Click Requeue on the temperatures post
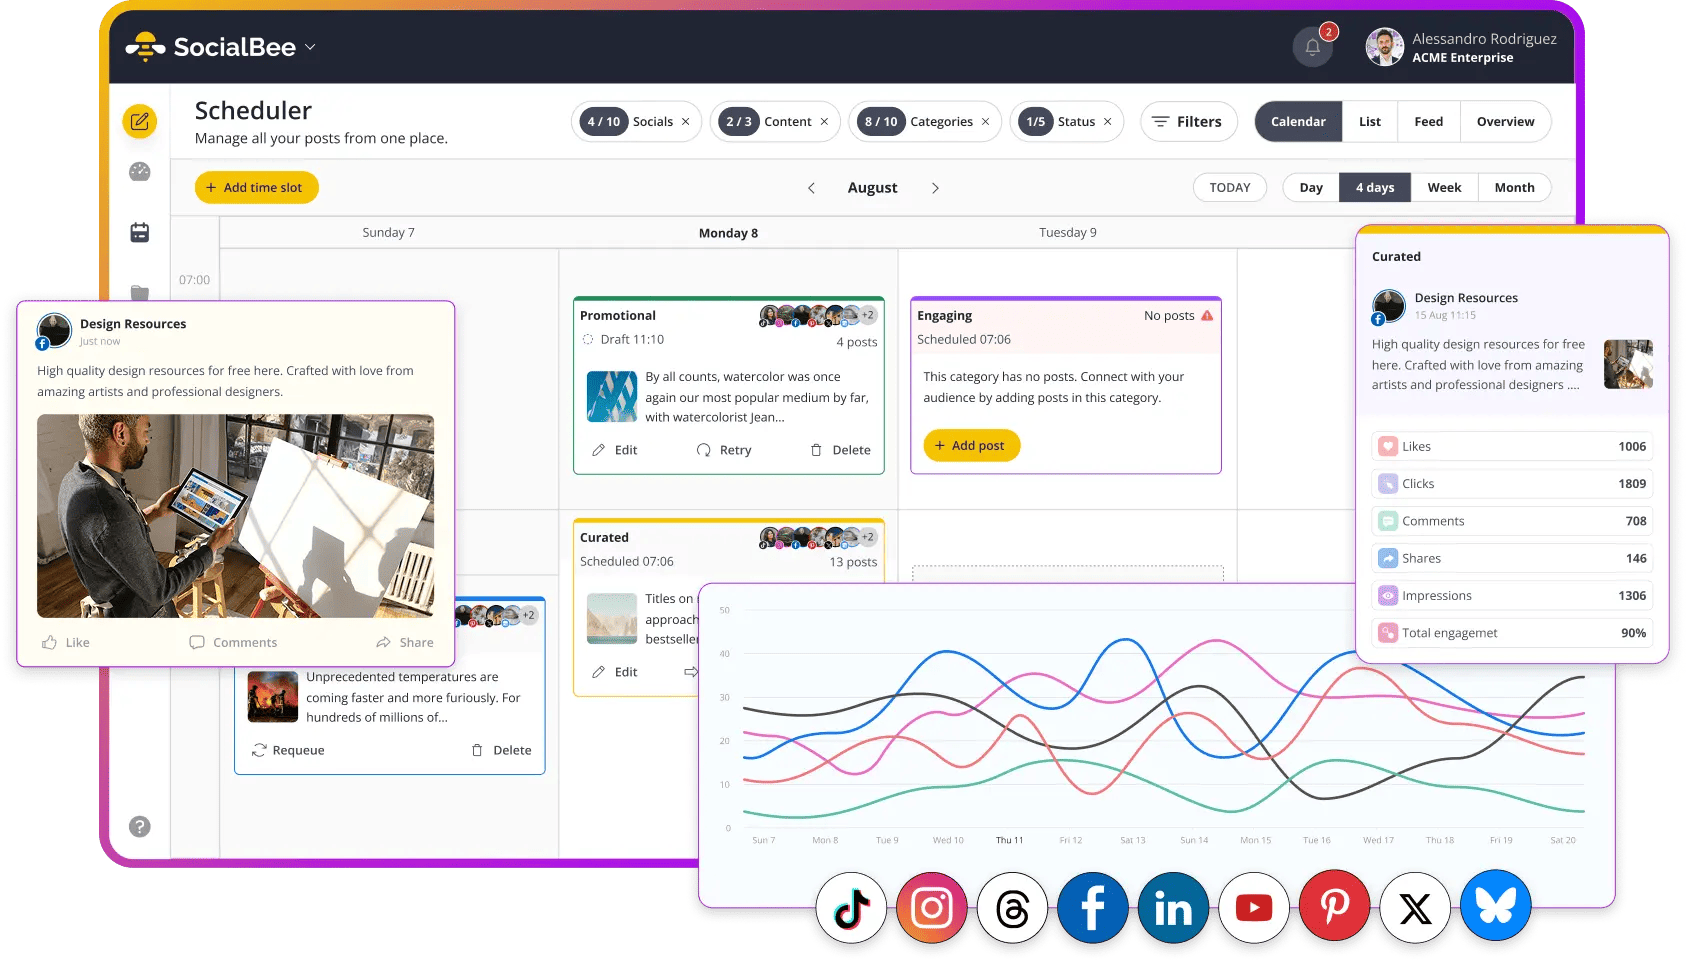 click(x=288, y=750)
